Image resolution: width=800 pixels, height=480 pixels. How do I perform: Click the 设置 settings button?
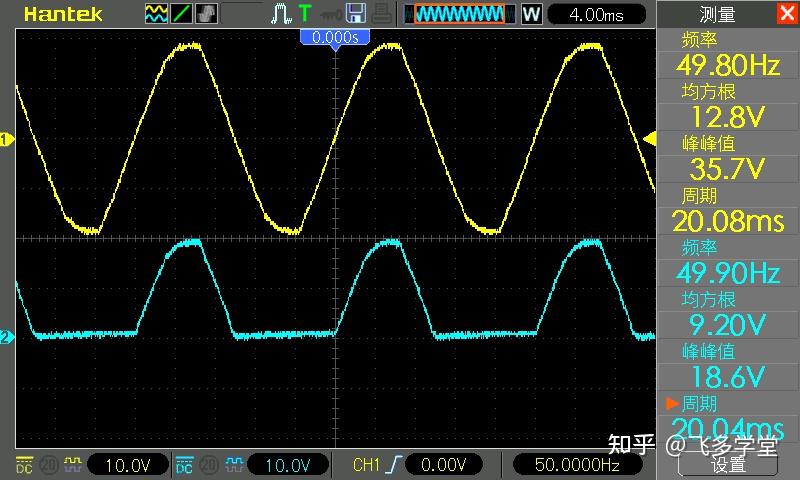tap(728, 464)
